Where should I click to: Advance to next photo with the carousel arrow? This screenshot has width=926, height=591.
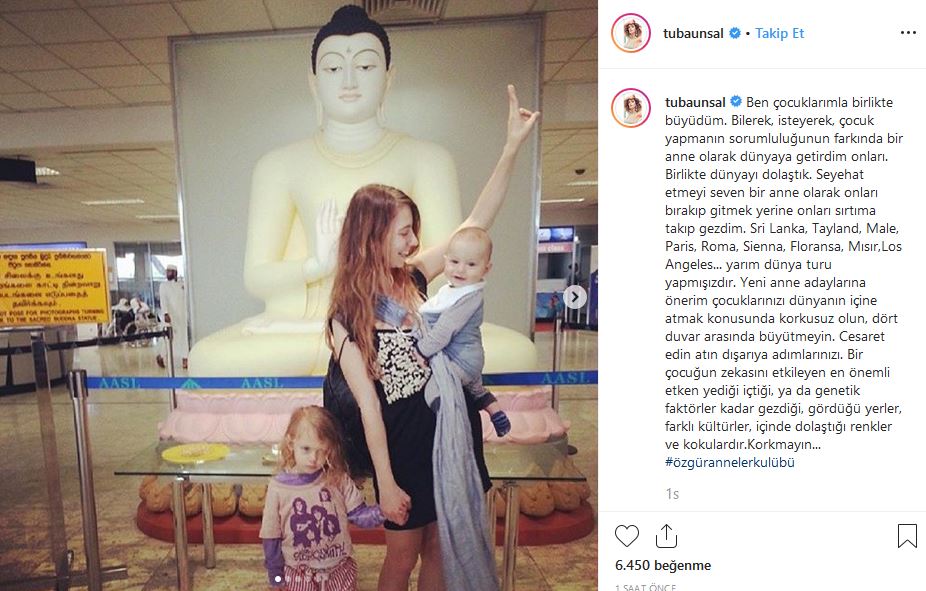[575, 297]
